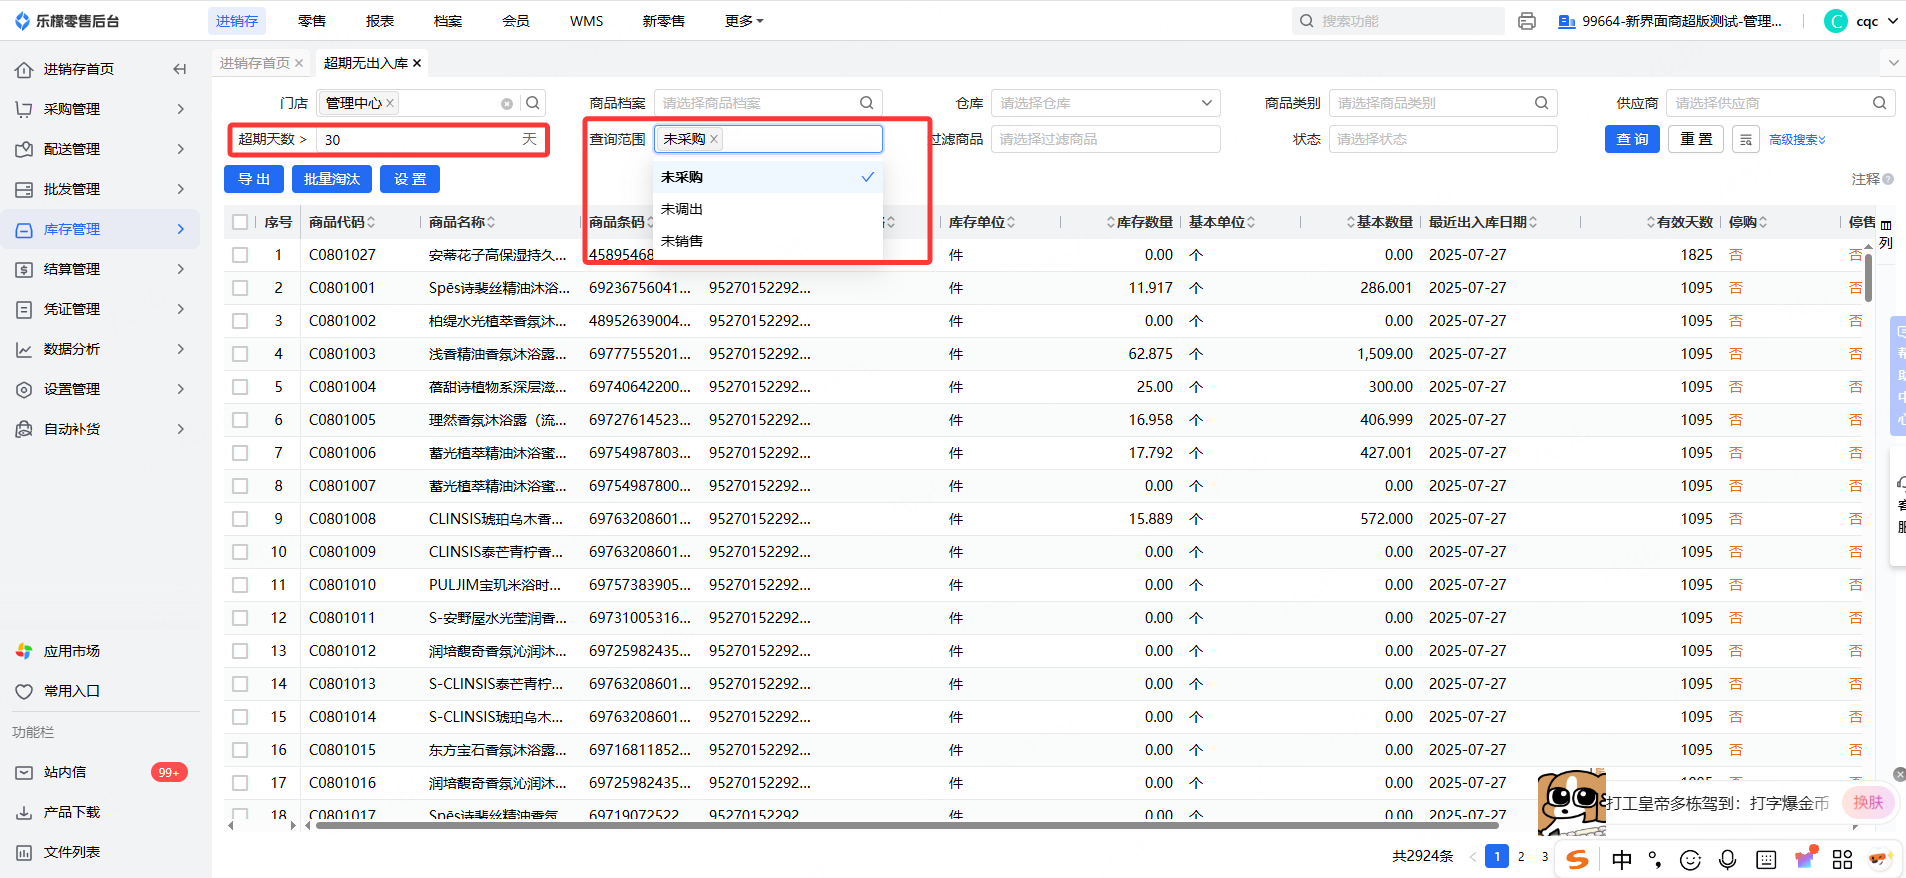Close the 进销存首页 tab

coord(299,63)
